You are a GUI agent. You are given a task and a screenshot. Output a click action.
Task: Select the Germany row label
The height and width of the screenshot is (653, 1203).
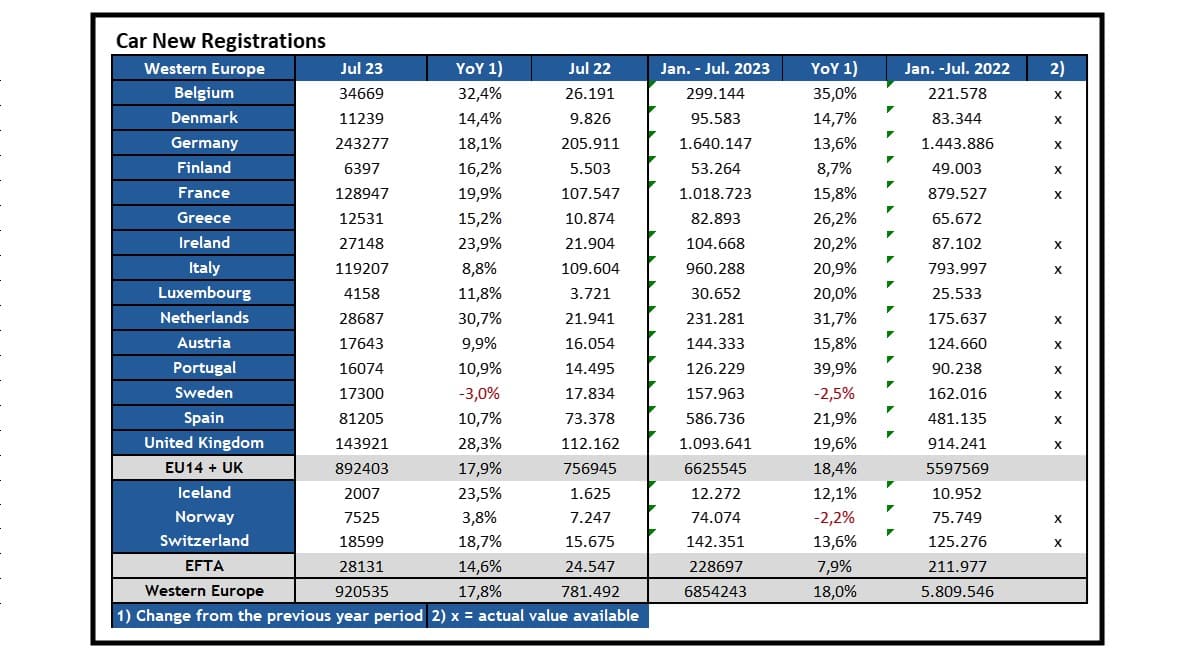(204, 143)
